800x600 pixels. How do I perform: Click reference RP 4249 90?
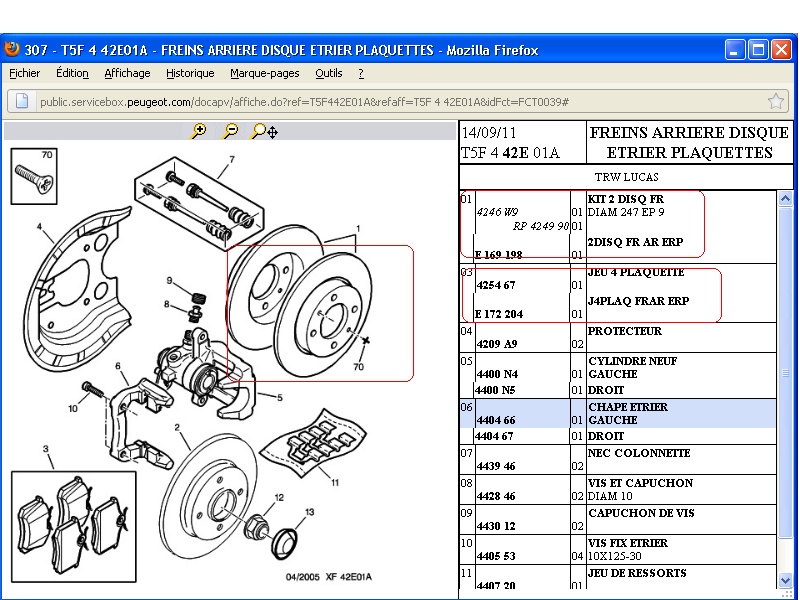[x=540, y=226]
